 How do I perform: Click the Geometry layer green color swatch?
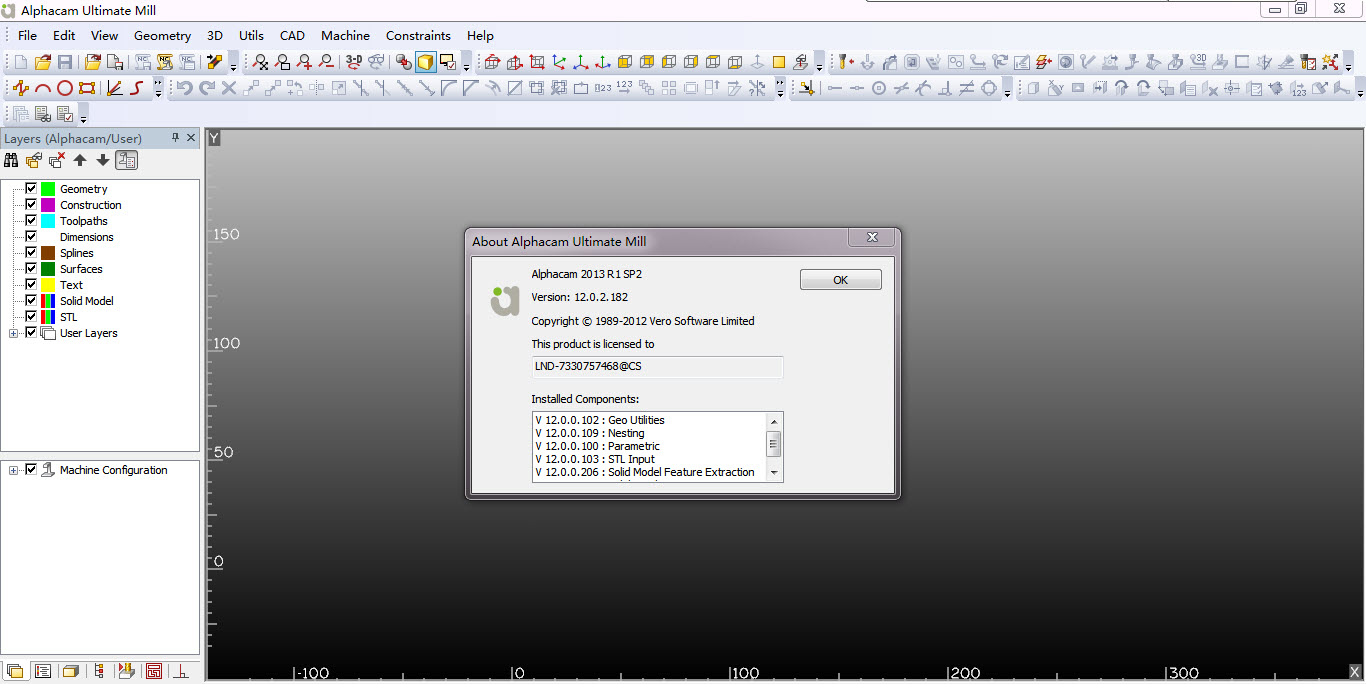click(x=48, y=188)
